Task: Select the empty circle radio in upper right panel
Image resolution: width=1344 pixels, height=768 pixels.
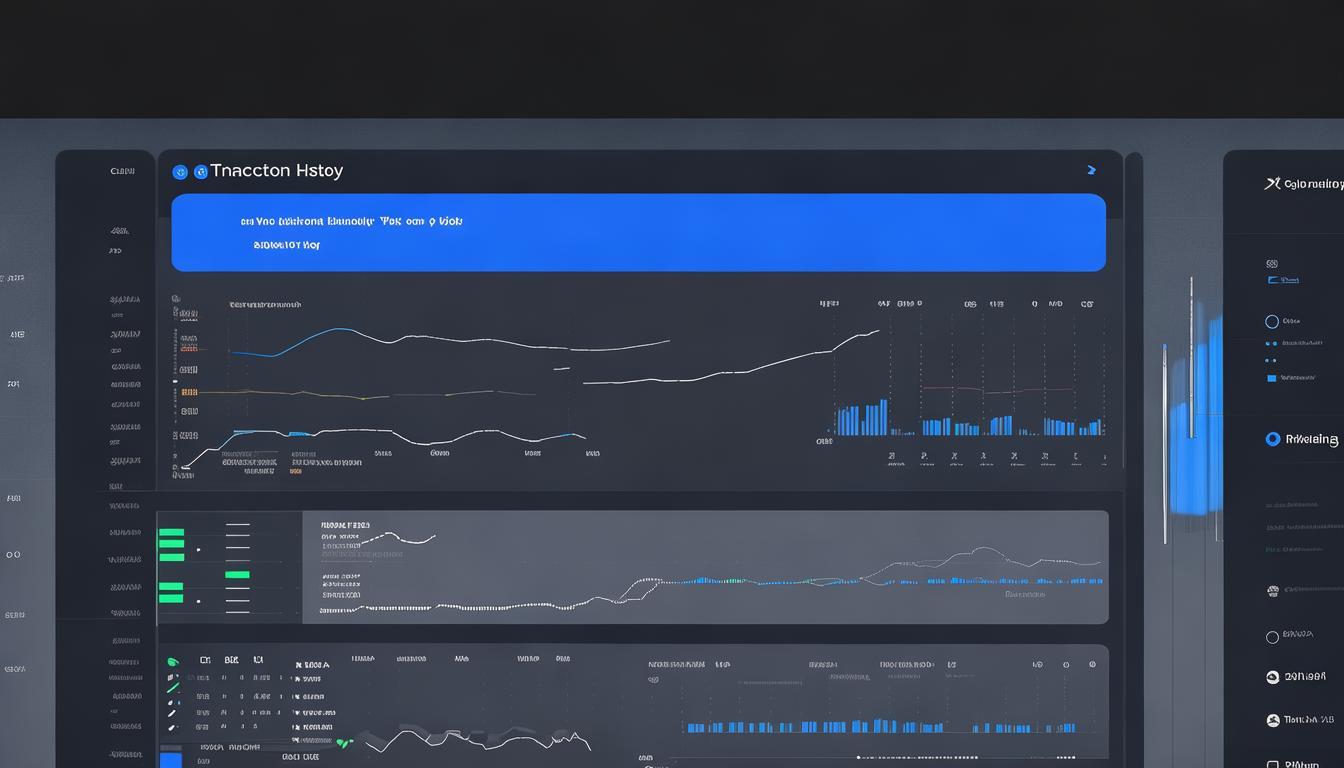Action: click(x=1272, y=322)
